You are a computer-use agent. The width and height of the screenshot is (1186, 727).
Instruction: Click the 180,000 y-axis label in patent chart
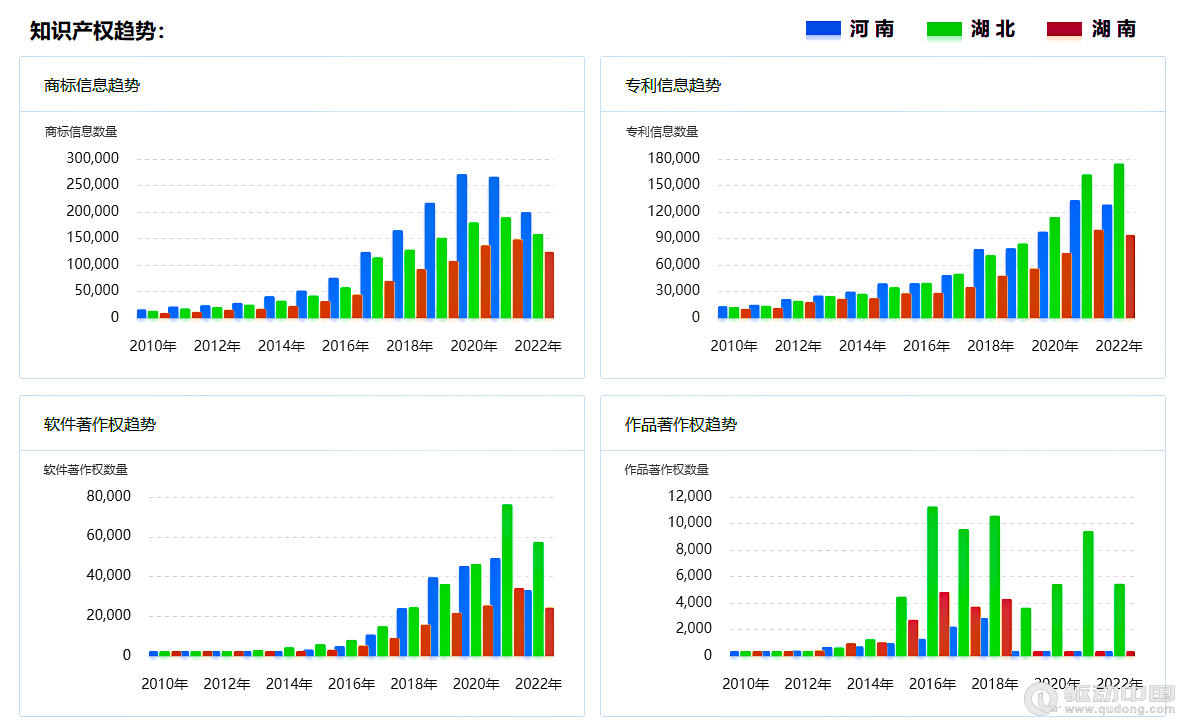pyautogui.click(x=674, y=158)
